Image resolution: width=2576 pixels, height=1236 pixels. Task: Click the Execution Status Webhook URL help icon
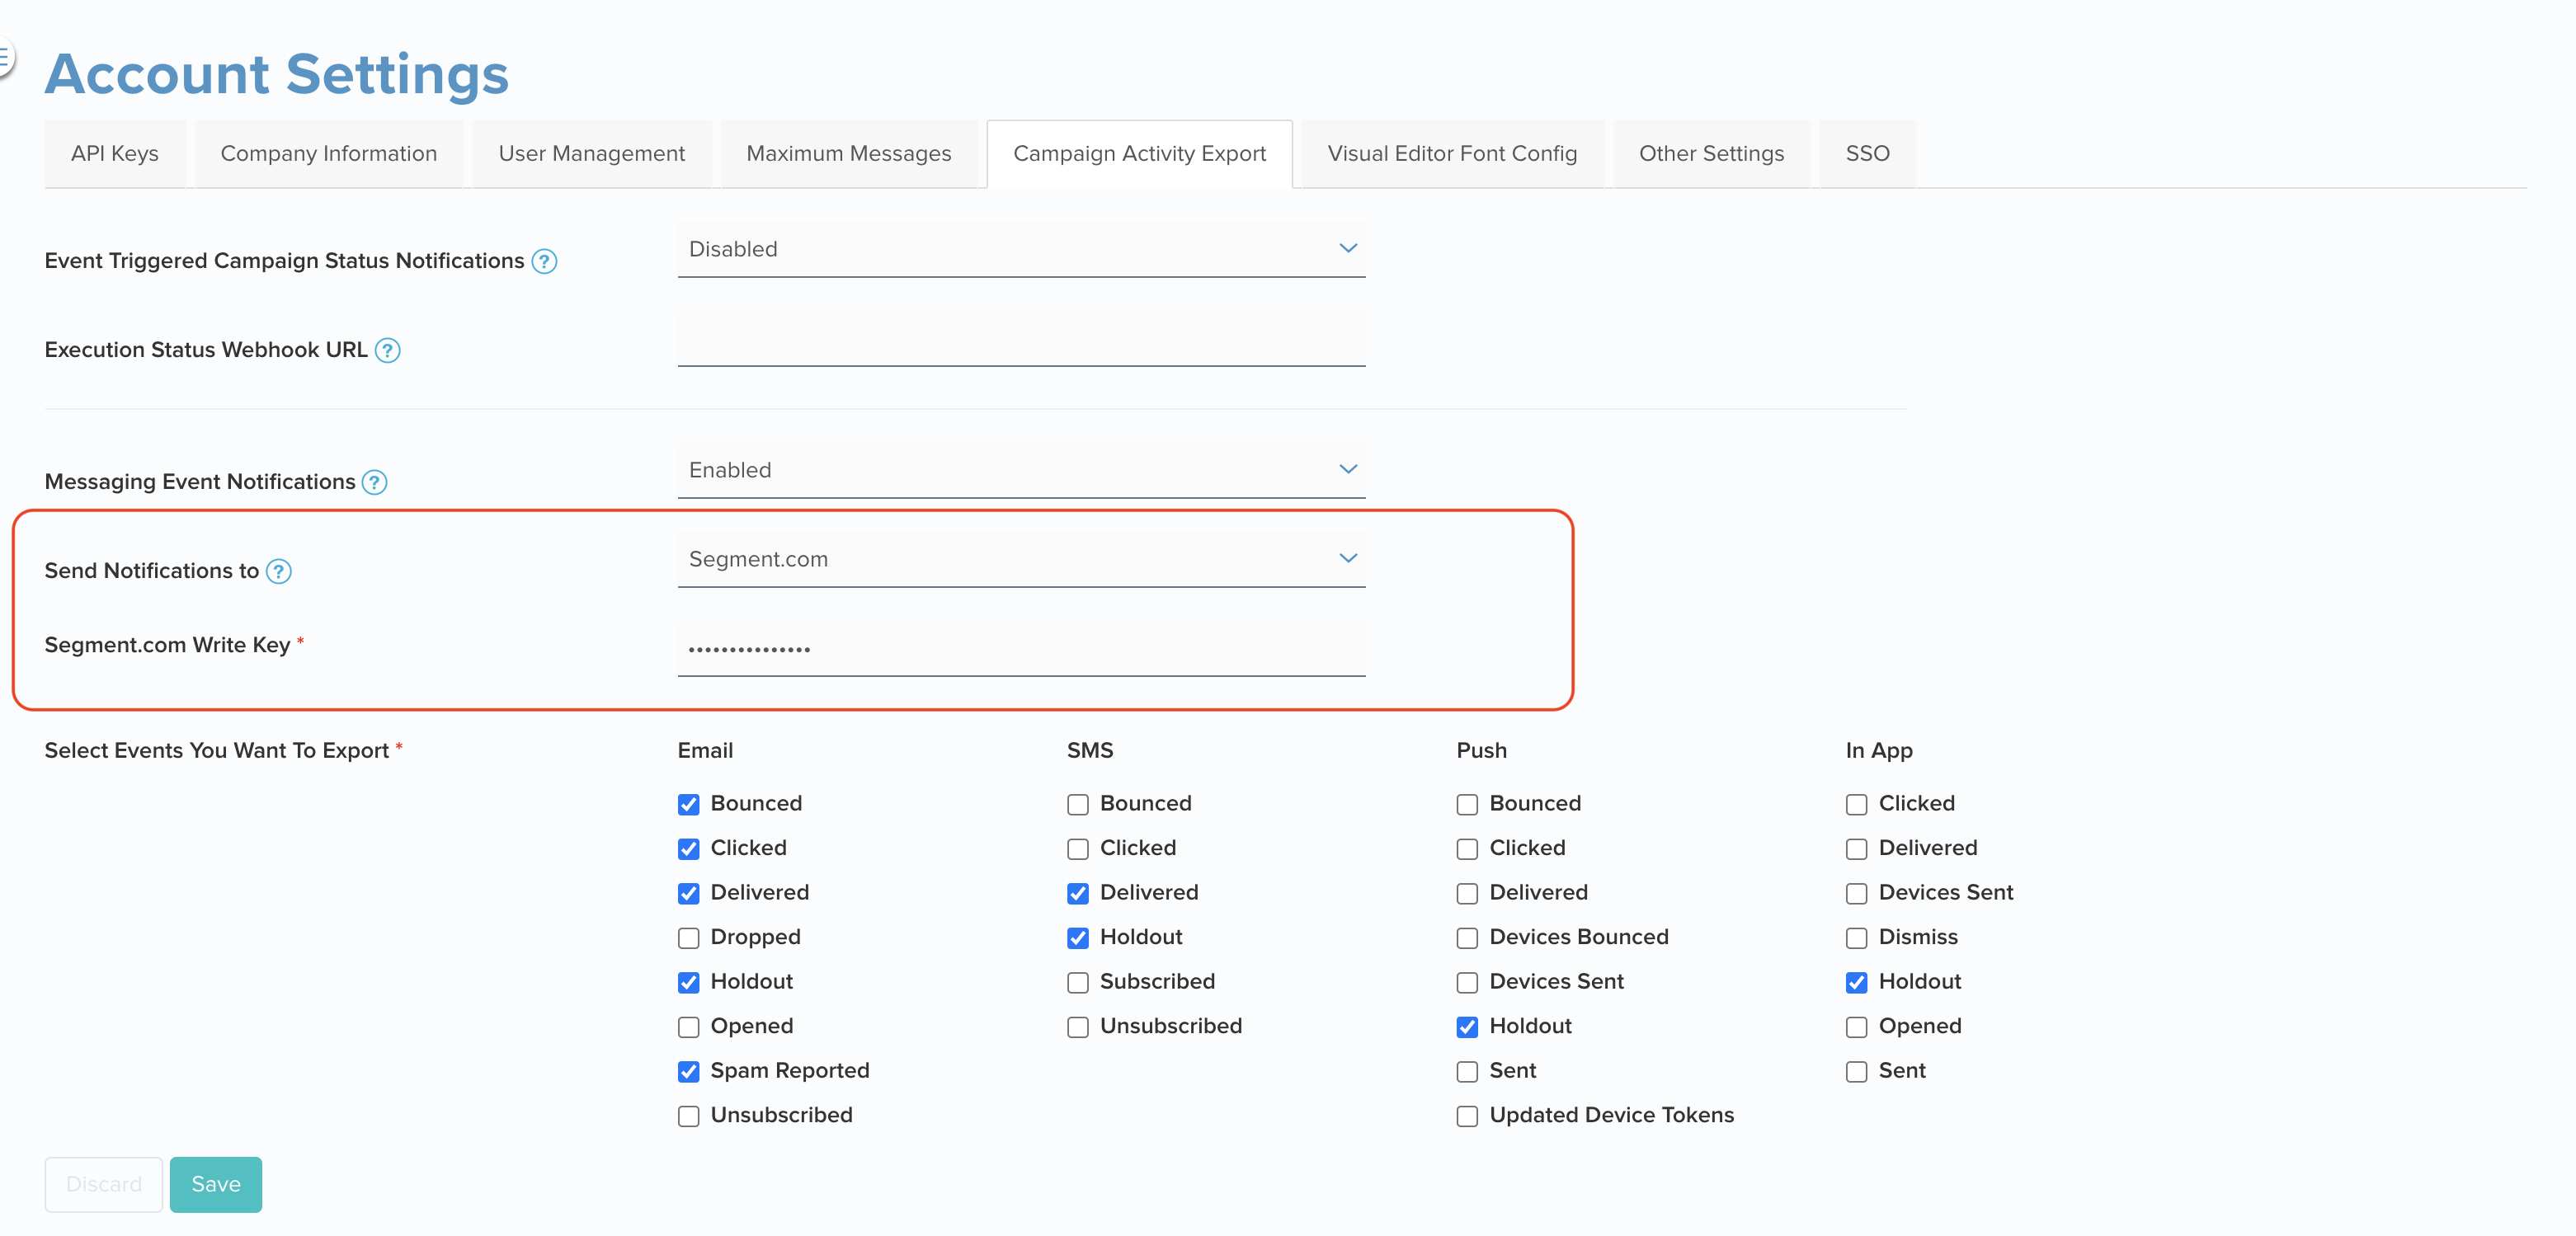(389, 350)
